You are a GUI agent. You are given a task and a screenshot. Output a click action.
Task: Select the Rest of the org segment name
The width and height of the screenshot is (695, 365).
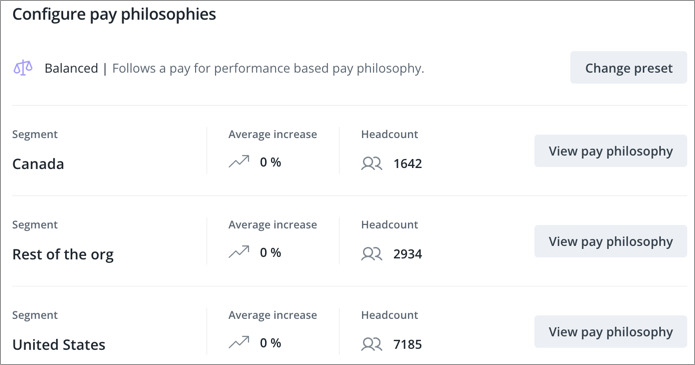click(x=63, y=255)
